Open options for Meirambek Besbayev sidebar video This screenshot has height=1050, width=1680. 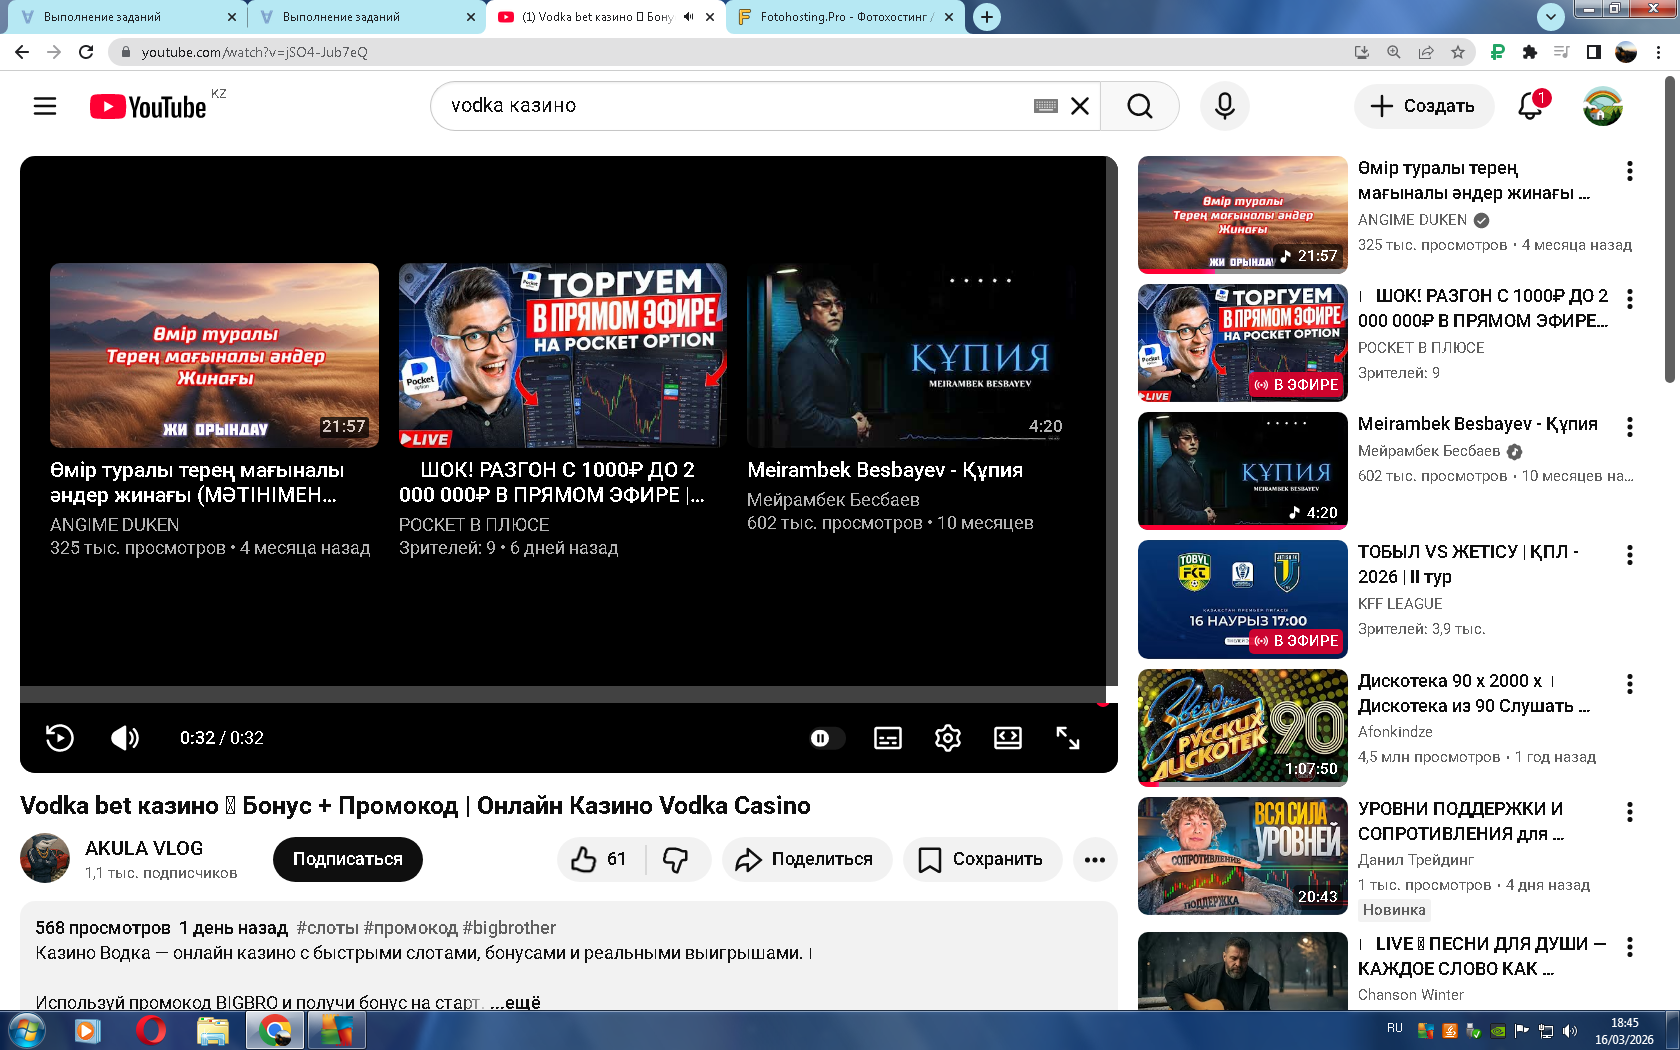tap(1630, 427)
